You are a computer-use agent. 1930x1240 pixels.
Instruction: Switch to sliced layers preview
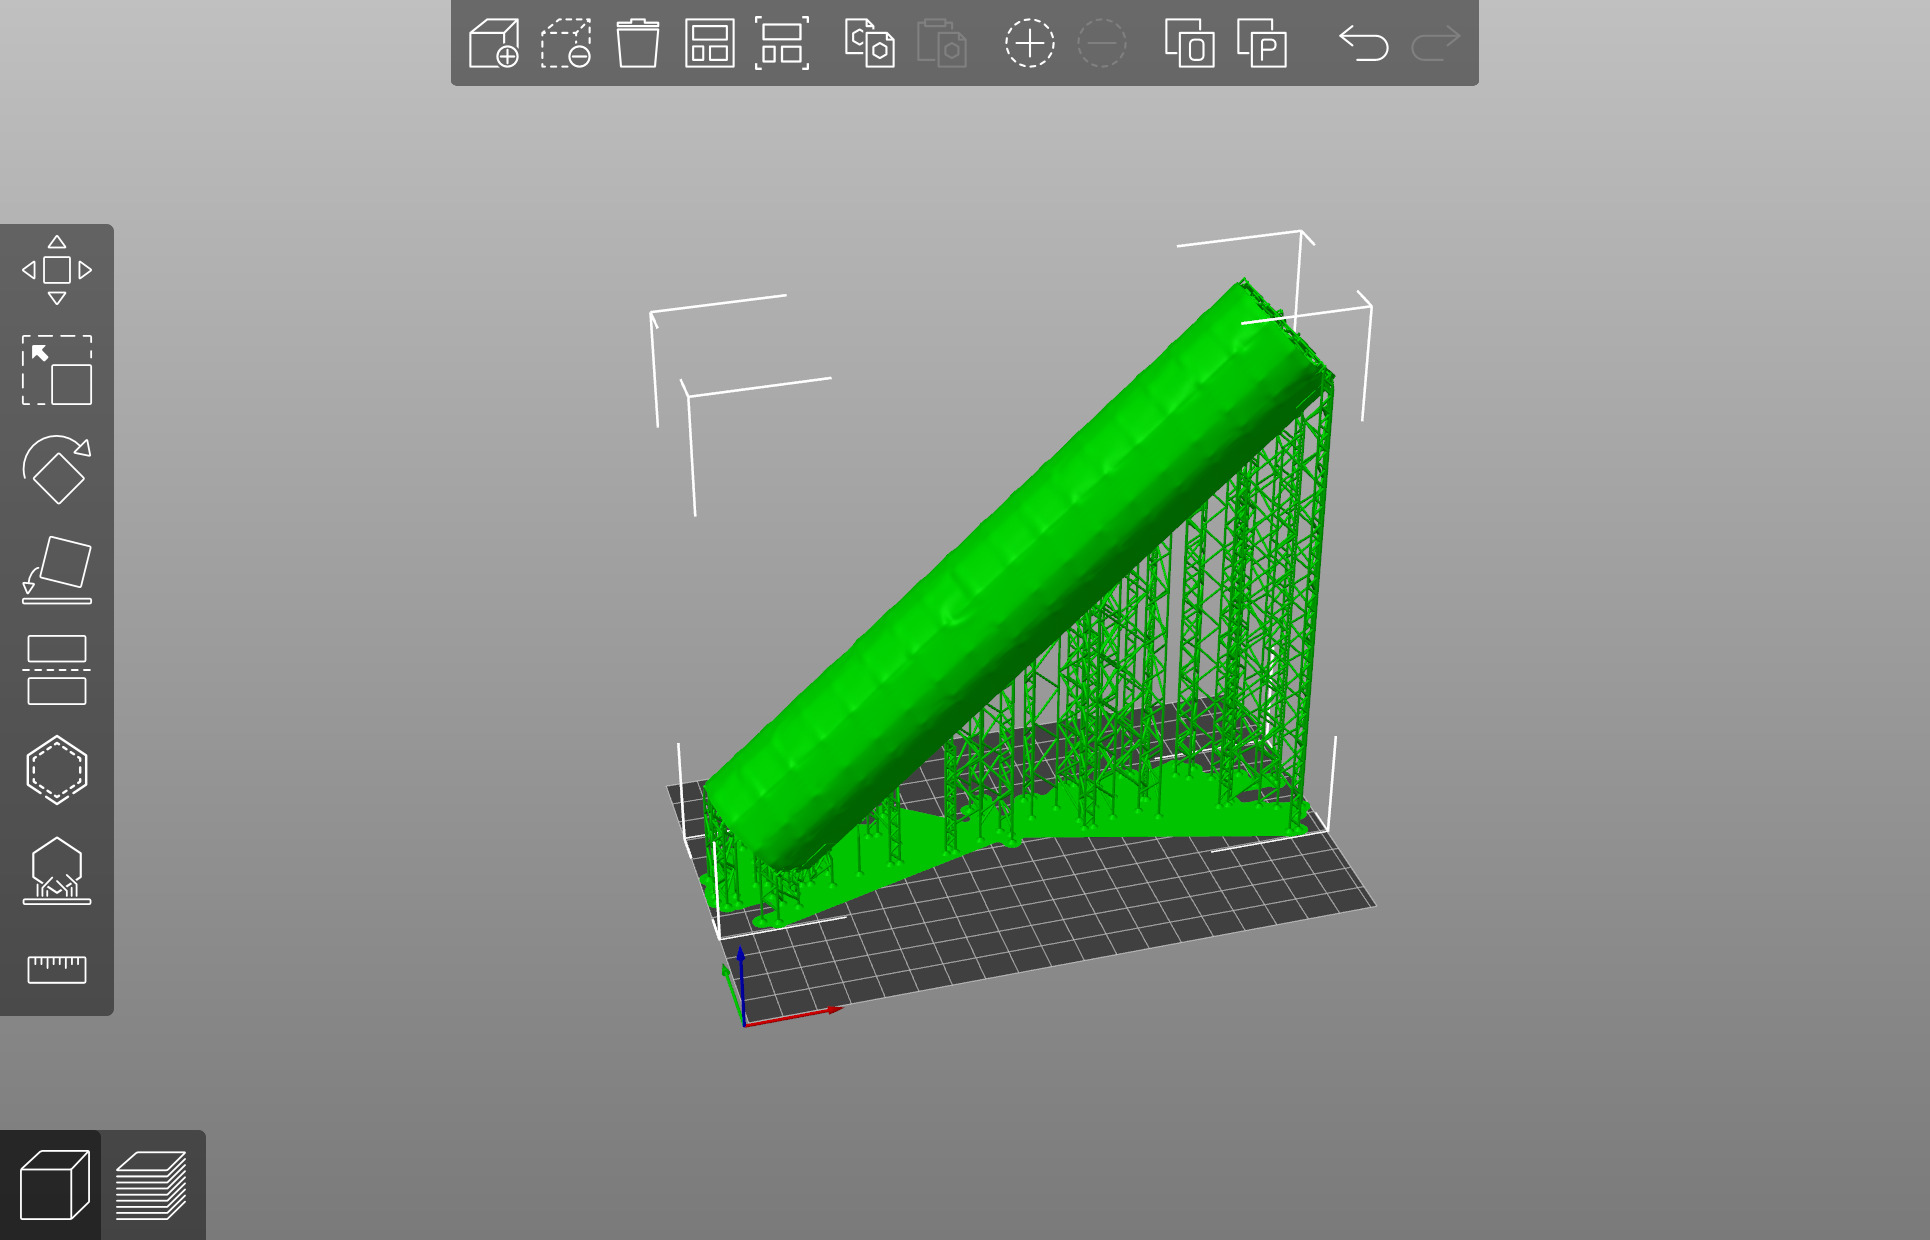pyautogui.click(x=151, y=1185)
